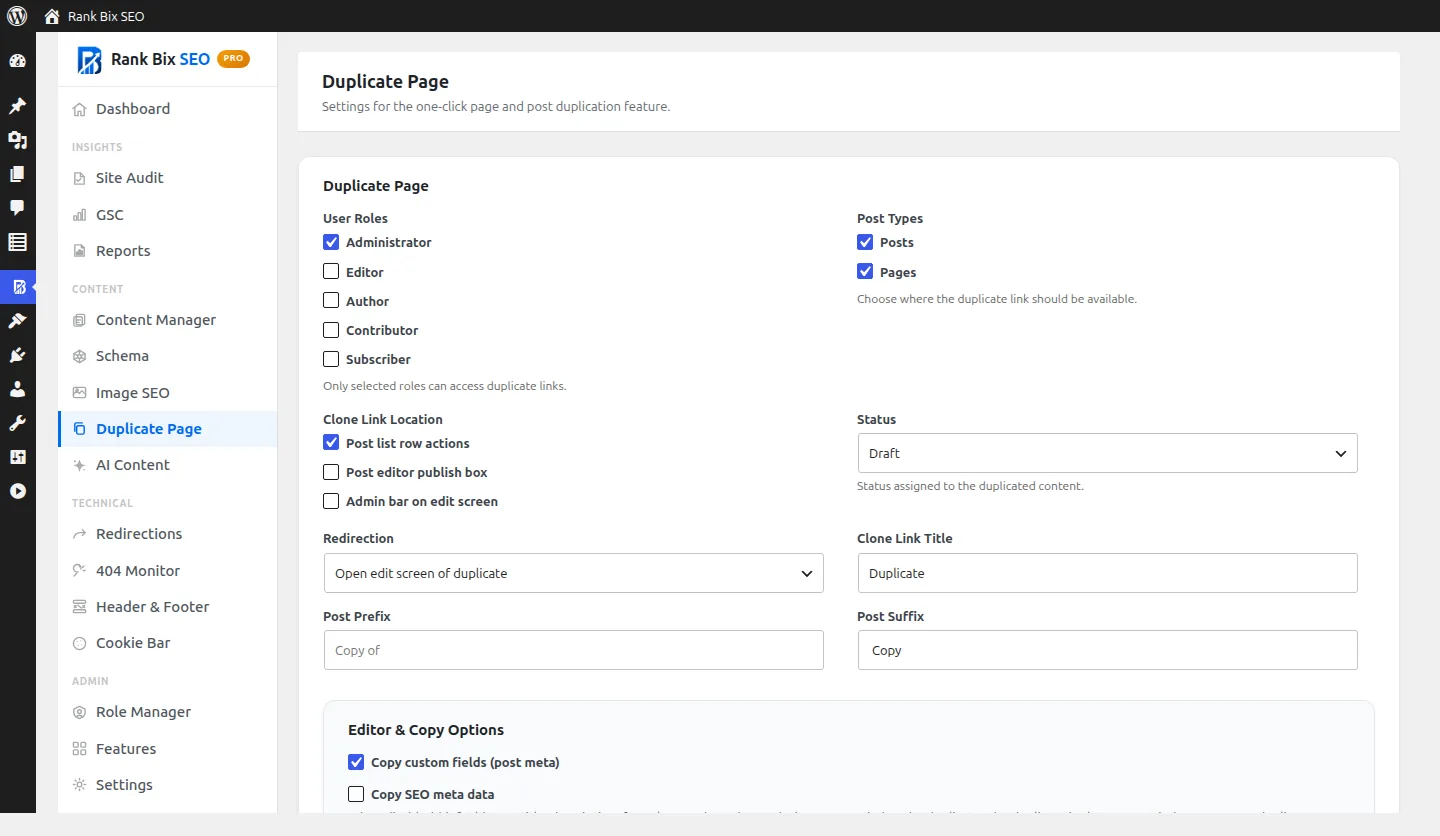Screen dimensions: 1440x836
Task: Open Tools via the wrench icon
Action: click(17, 423)
